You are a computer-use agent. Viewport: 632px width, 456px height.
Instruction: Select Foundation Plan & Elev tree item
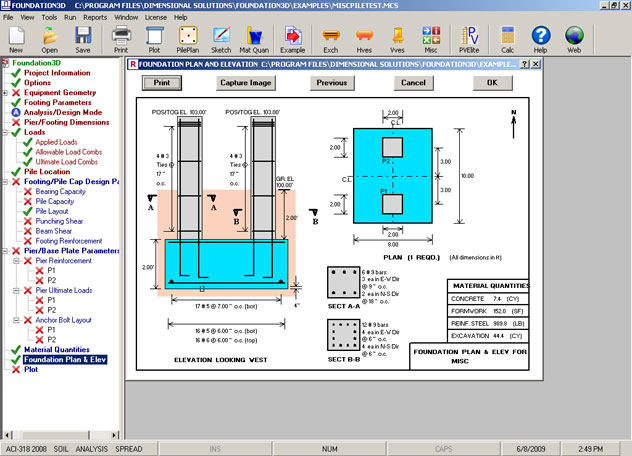65,359
